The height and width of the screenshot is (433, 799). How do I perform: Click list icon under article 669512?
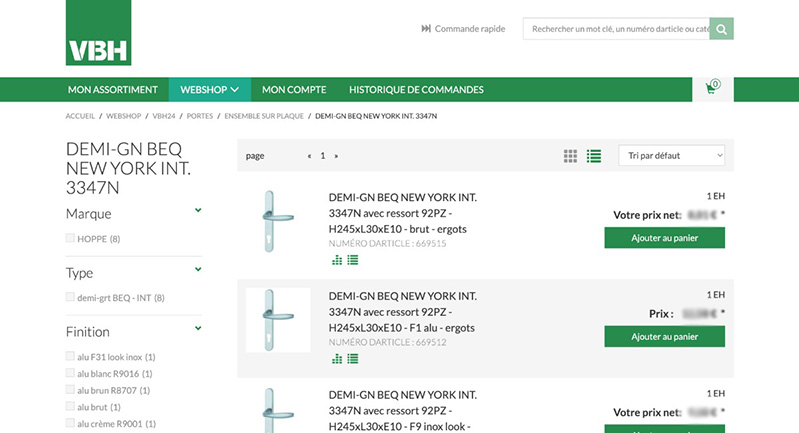[353, 358]
